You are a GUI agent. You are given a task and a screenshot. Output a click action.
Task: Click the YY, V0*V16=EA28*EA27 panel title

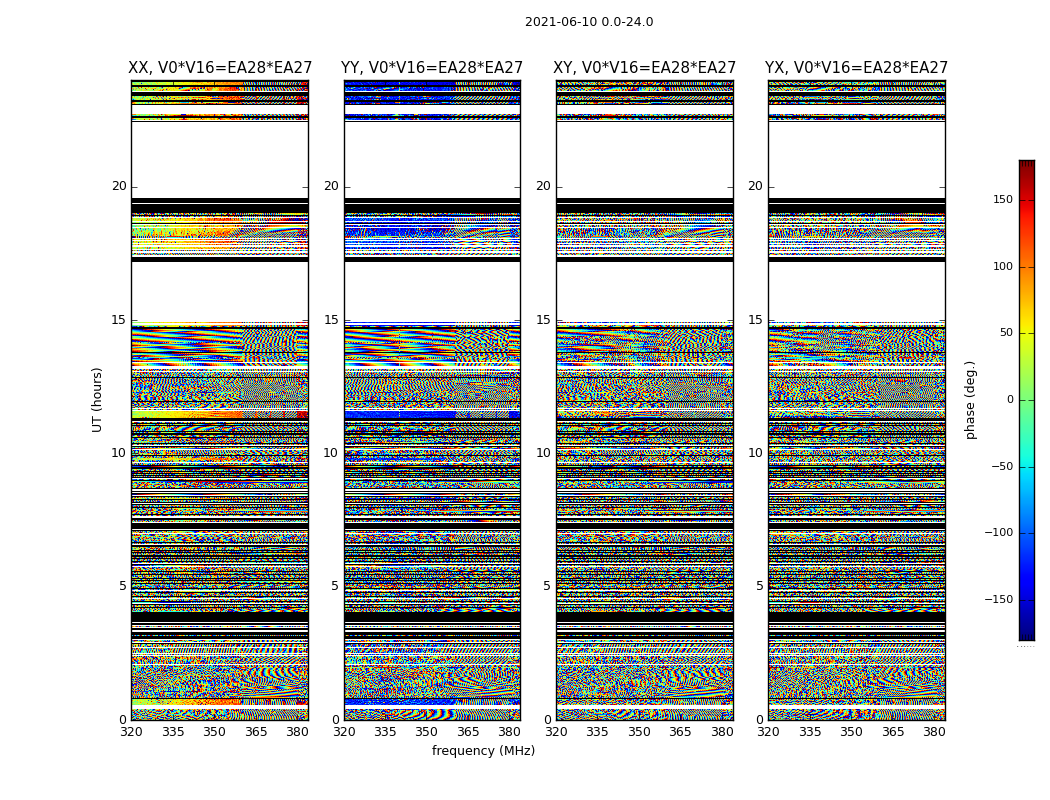[432, 68]
